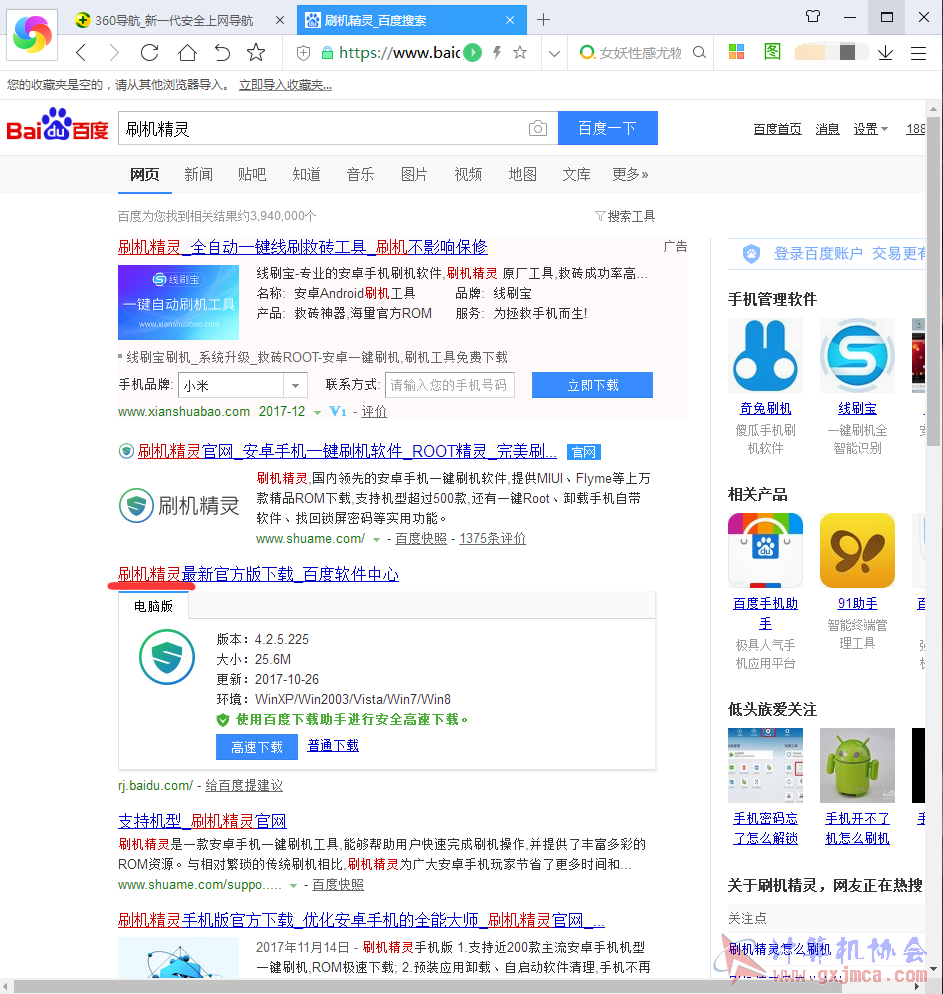943x994 pixels.
Task: Click the search magnifier icon in toolbar
Action: pos(699,53)
